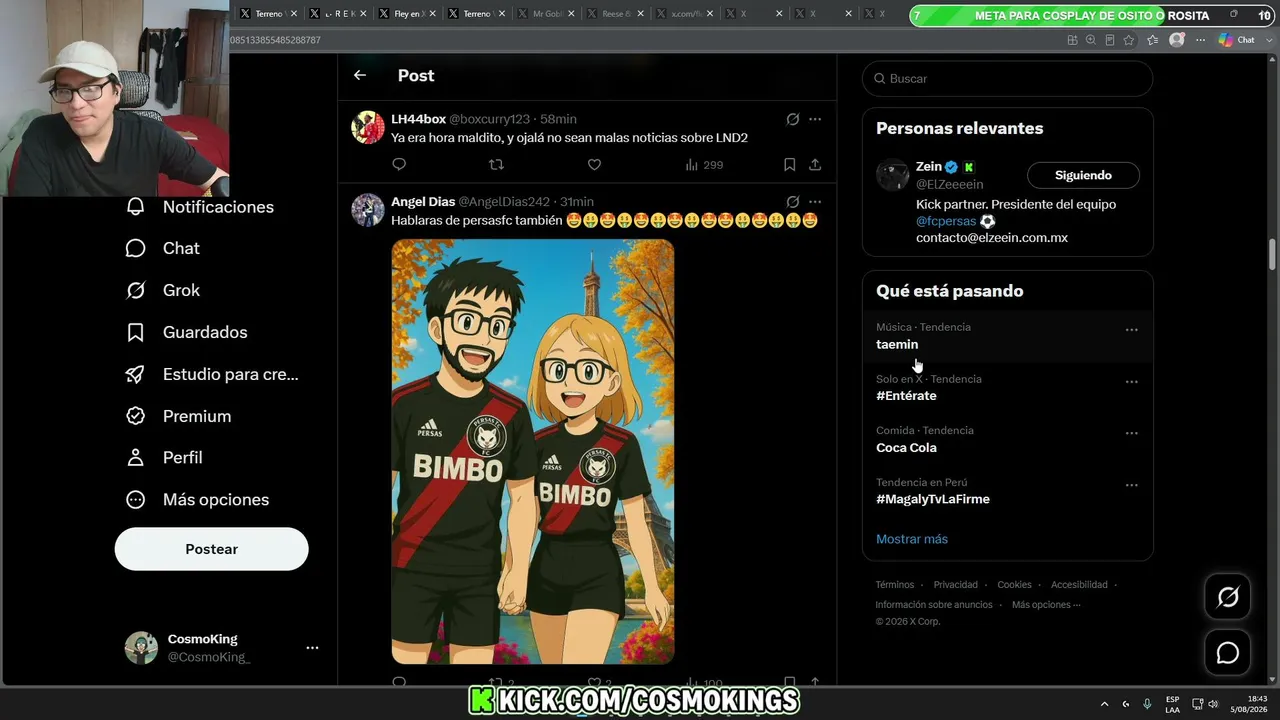The height and width of the screenshot is (720, 1280).
Task: Open the Grok icon in sidebar
Action: 136,290
